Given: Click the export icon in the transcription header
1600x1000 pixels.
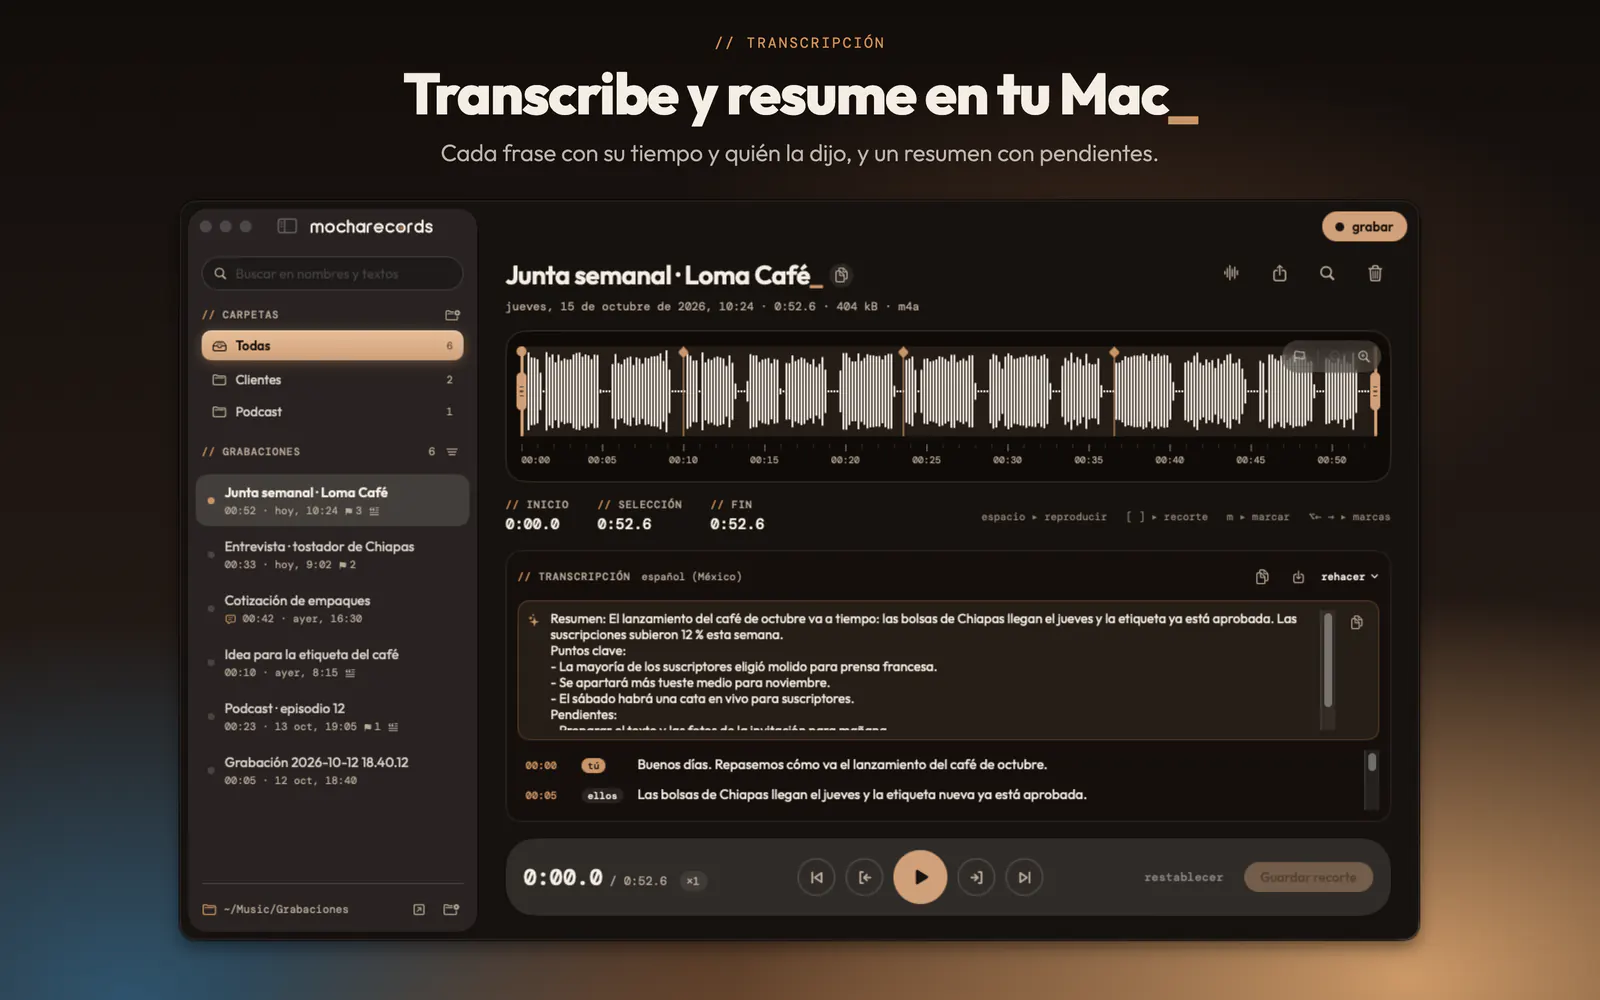Looking at the screenshot, I should [1298, 577].
